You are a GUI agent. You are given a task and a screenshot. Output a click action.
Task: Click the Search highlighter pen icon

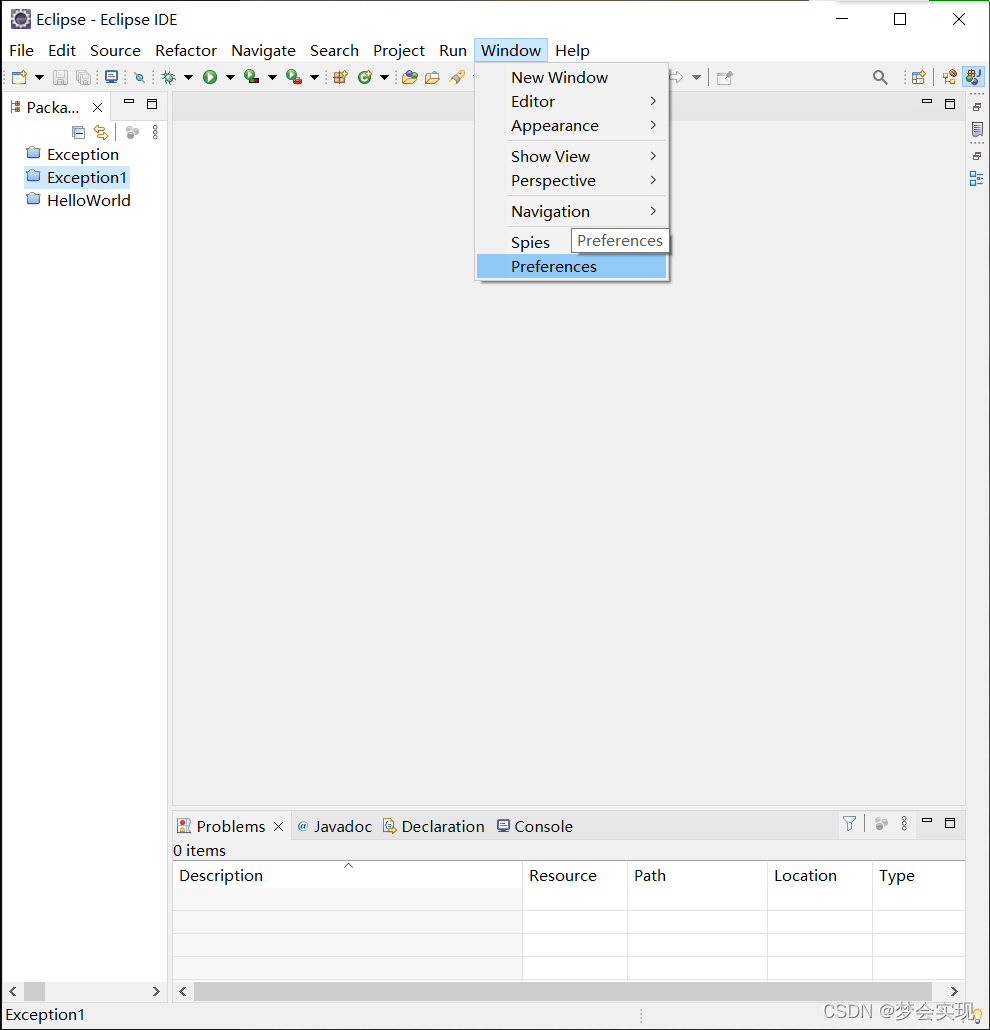tap(457, 78)
